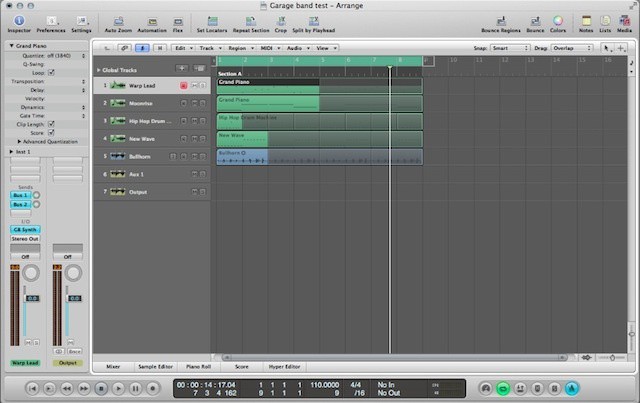
Task: Click the Bounce toolbar icon
Action: (x=535, y=21)
